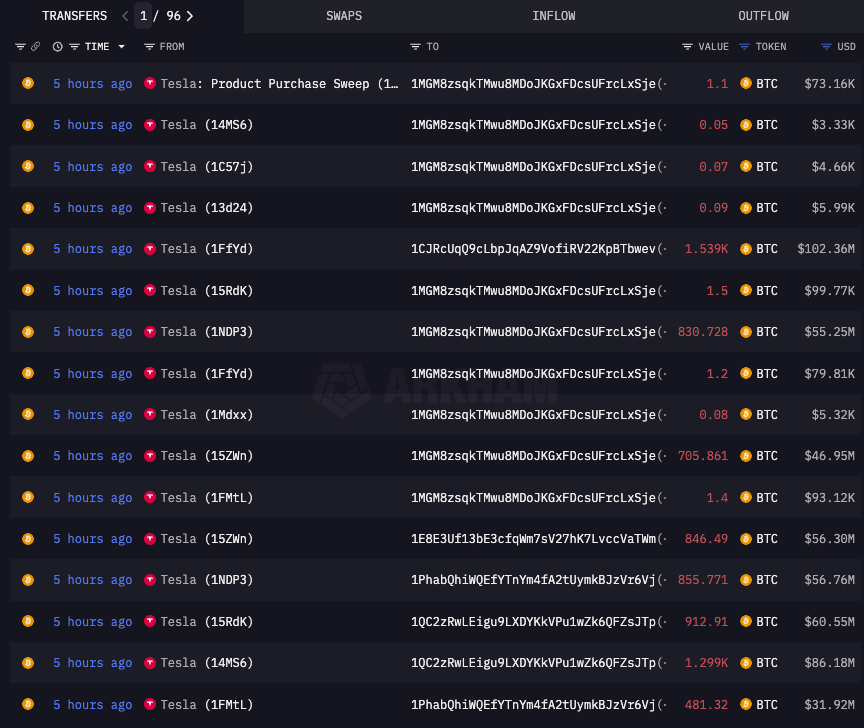Select the 0.08 value cell
The height and width of the screenshot is (728, 864).
point(714,414)
